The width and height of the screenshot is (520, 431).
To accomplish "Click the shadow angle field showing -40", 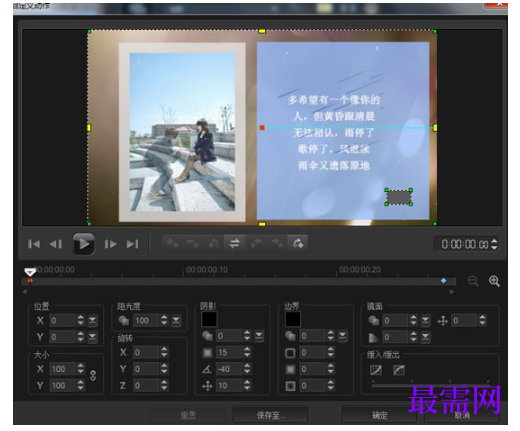I will click(x=229, y=369).
